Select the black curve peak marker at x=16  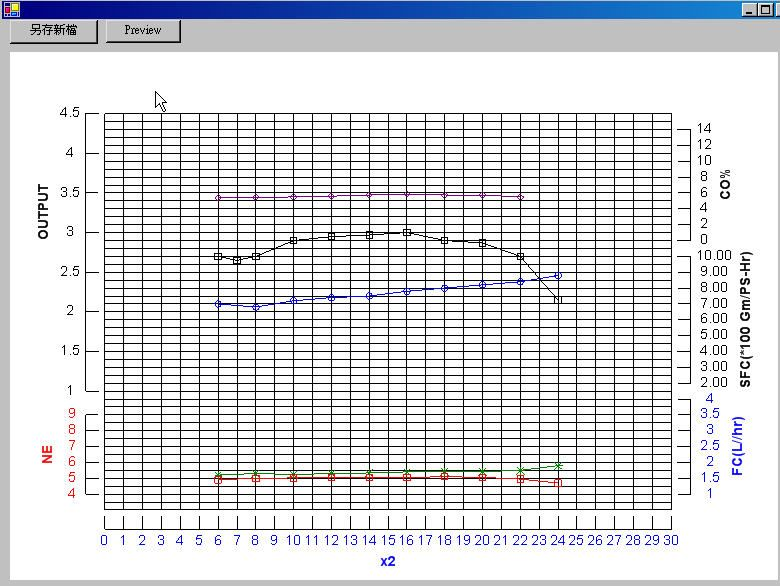coord(407,232)
